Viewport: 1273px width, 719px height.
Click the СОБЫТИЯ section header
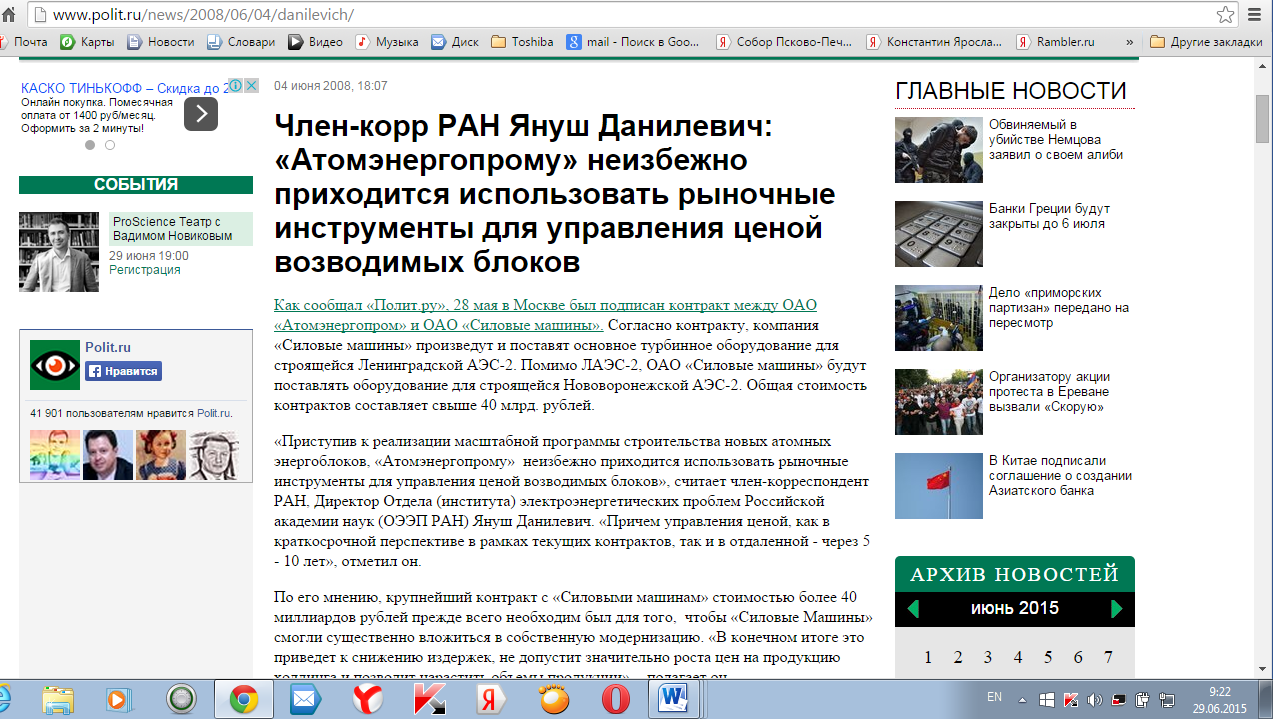point(136,185)
